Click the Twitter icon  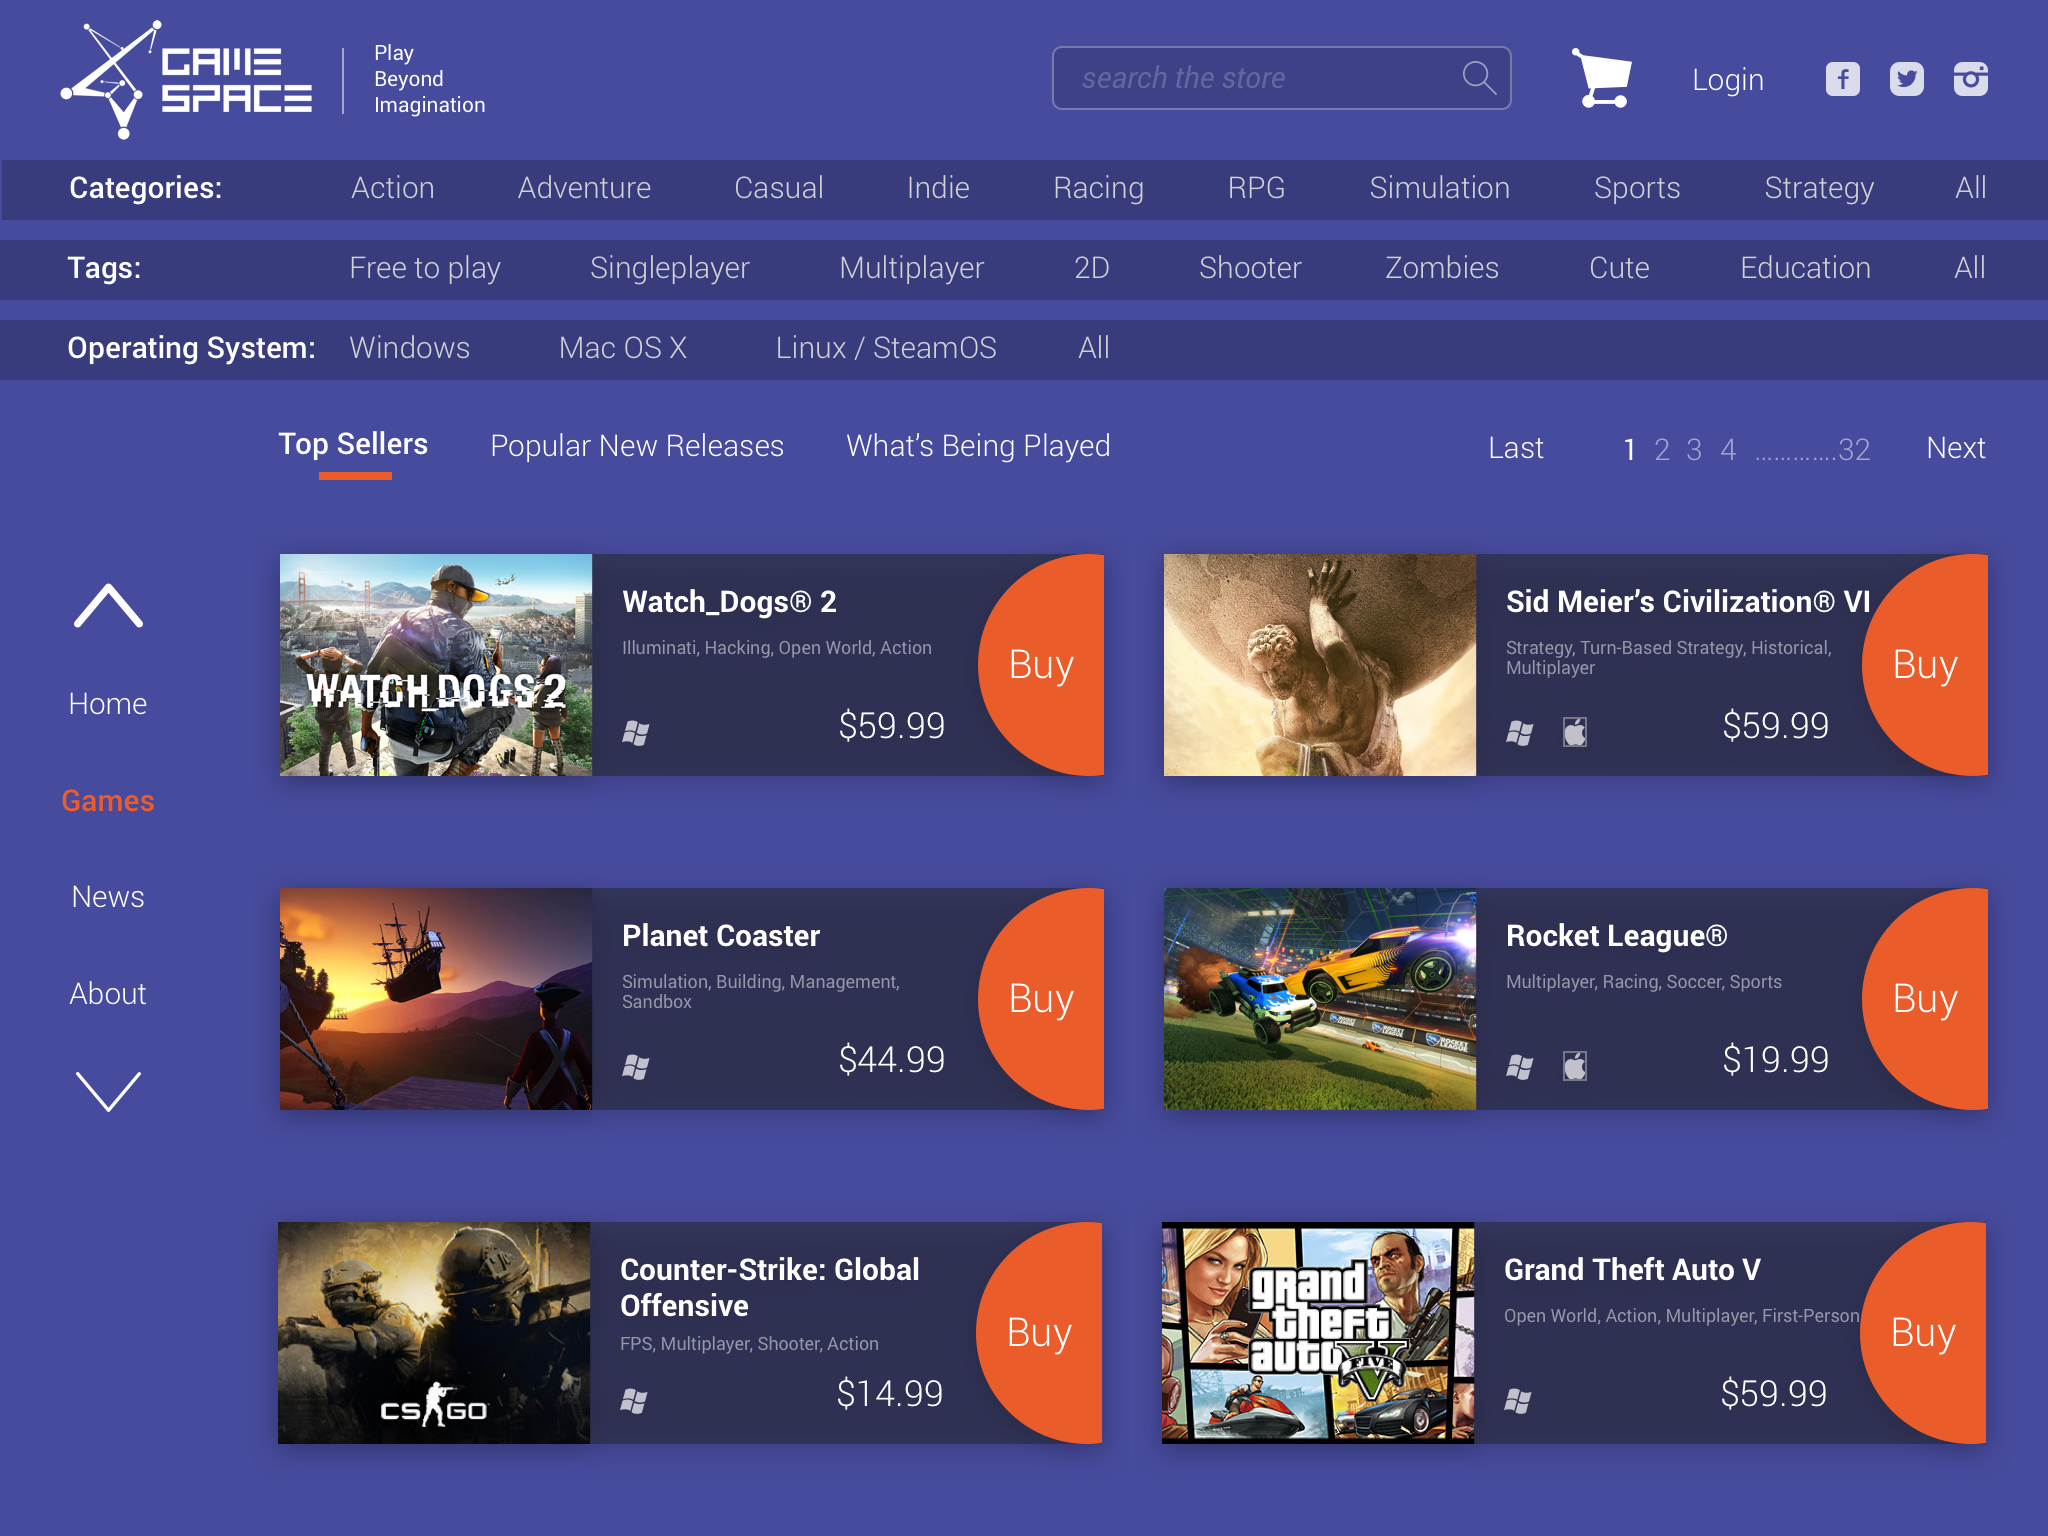click(1906, 78)
